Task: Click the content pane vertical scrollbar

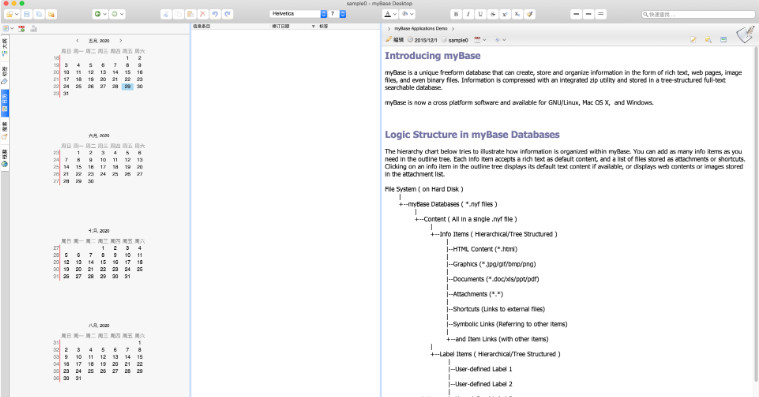Action: click(756, 213)
